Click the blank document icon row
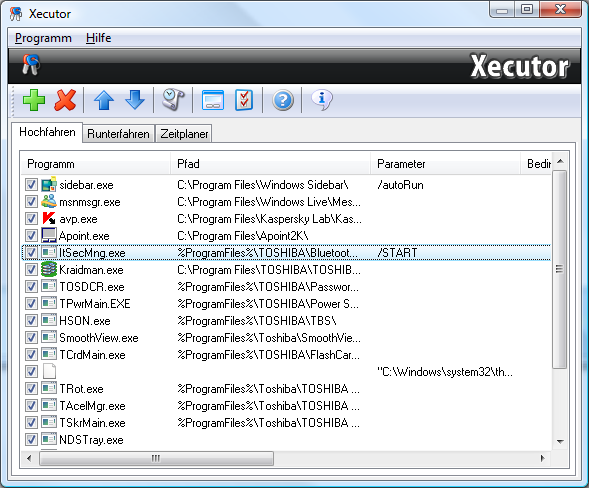Screen dimensions: 589x488 click(x=49, y=372)
